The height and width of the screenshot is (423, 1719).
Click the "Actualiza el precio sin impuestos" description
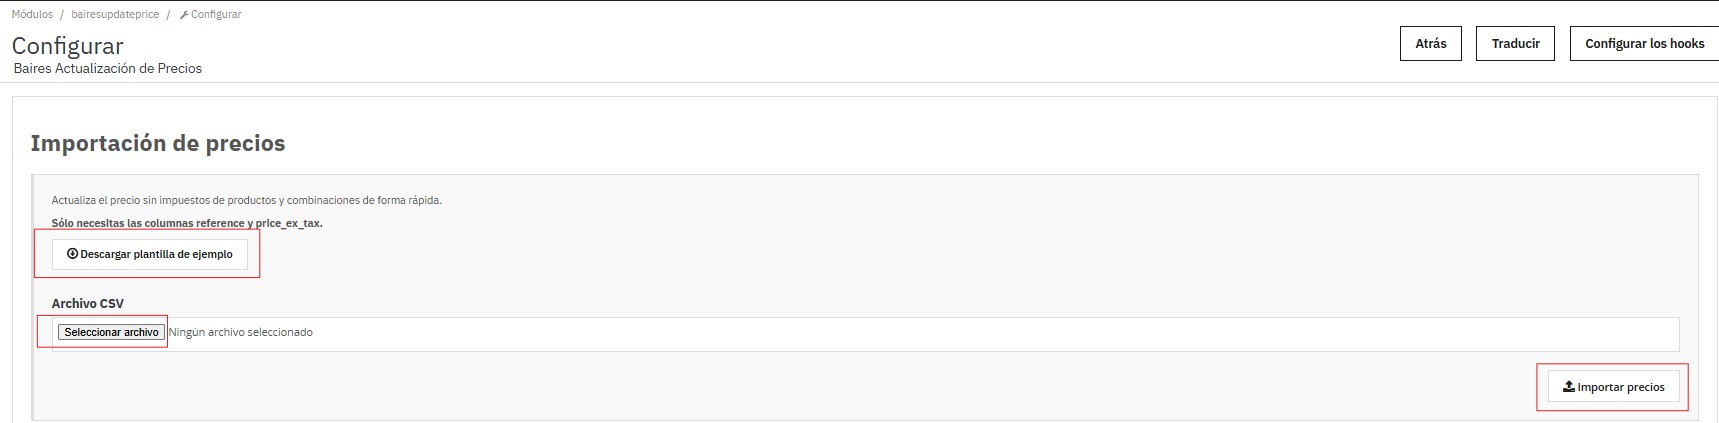(x=246, y=200)
